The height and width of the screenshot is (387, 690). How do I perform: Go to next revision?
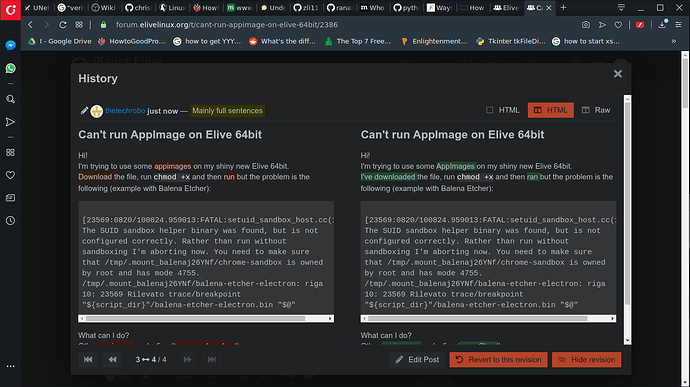click(187, 360)
